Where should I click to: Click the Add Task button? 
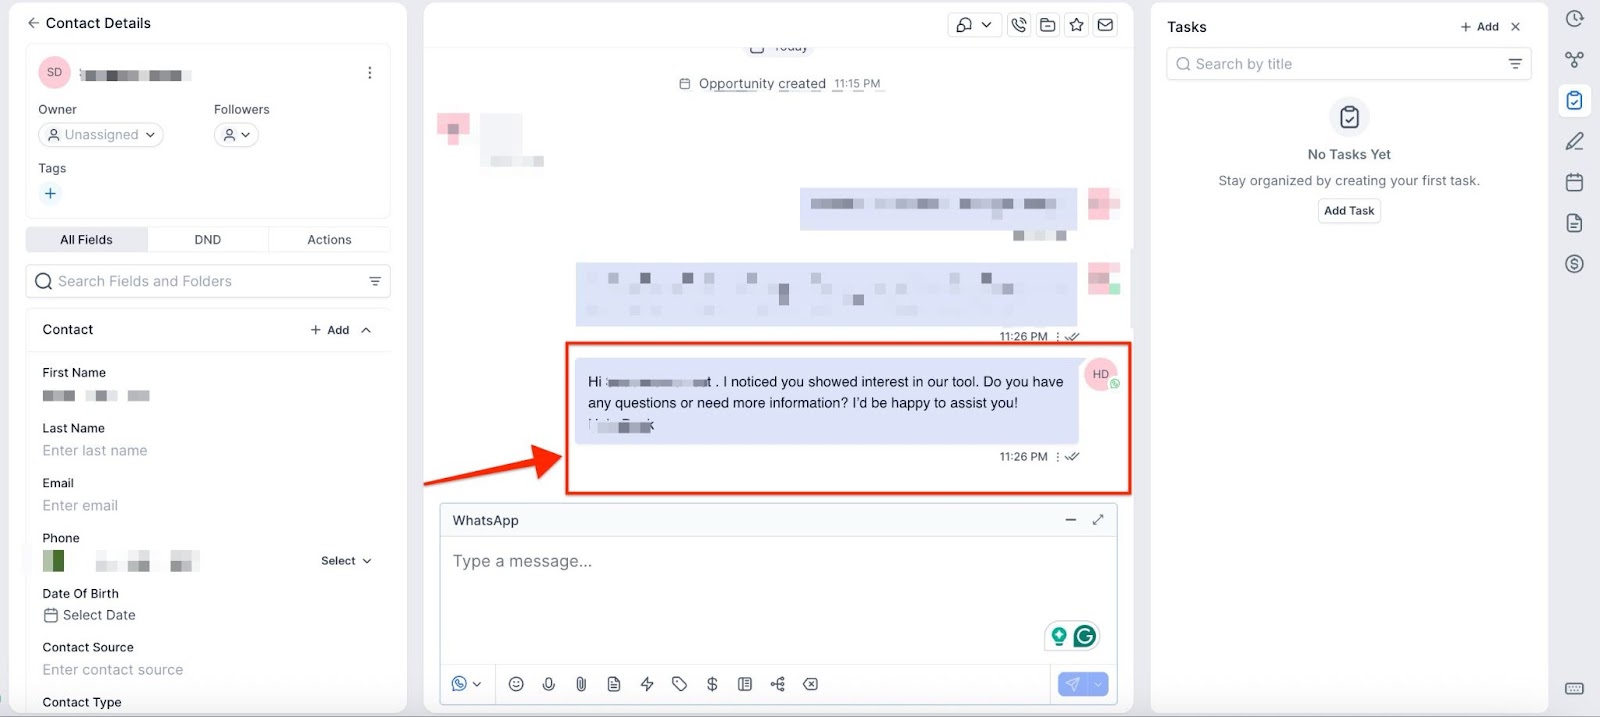tap(1349, 211)
